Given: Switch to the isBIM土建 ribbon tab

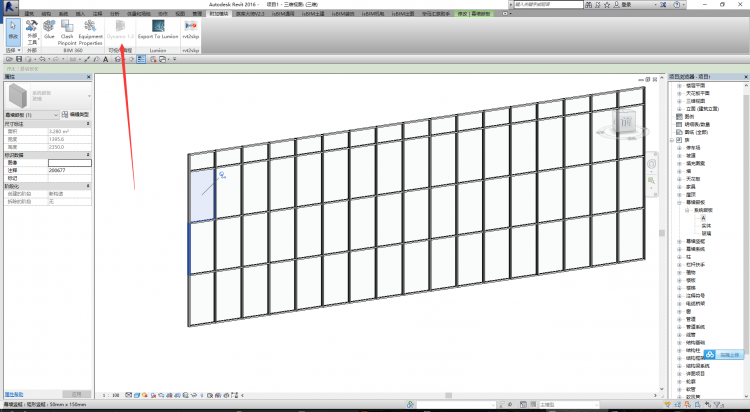Looking at the screenshot, I should click(x=315, y=14).
